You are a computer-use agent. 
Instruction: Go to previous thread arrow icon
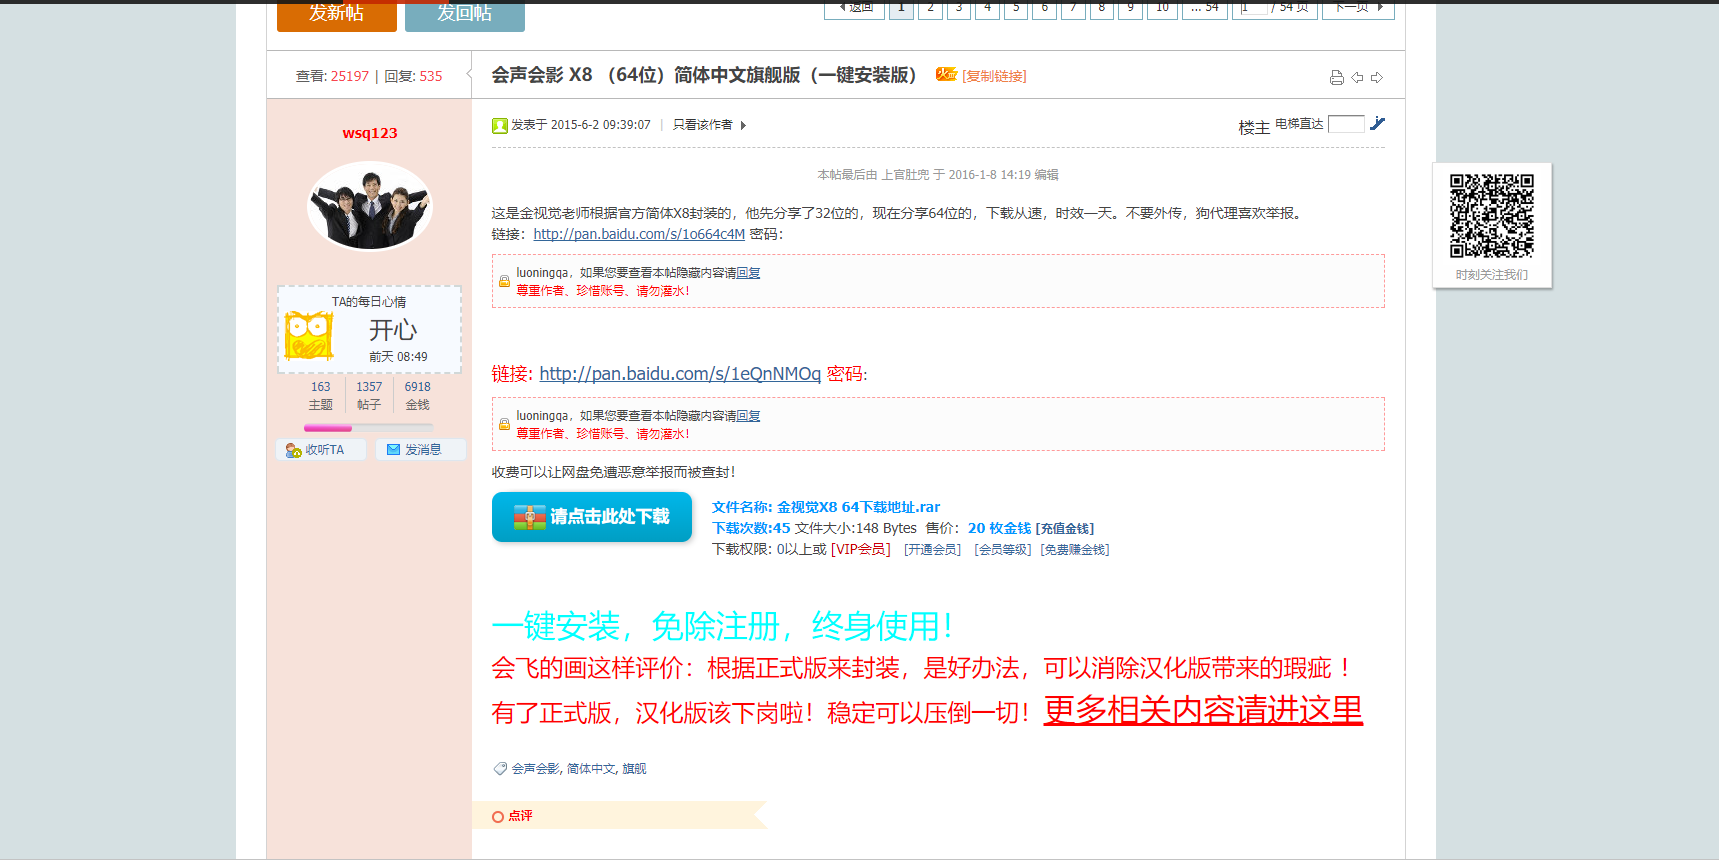pos(1357,77)
